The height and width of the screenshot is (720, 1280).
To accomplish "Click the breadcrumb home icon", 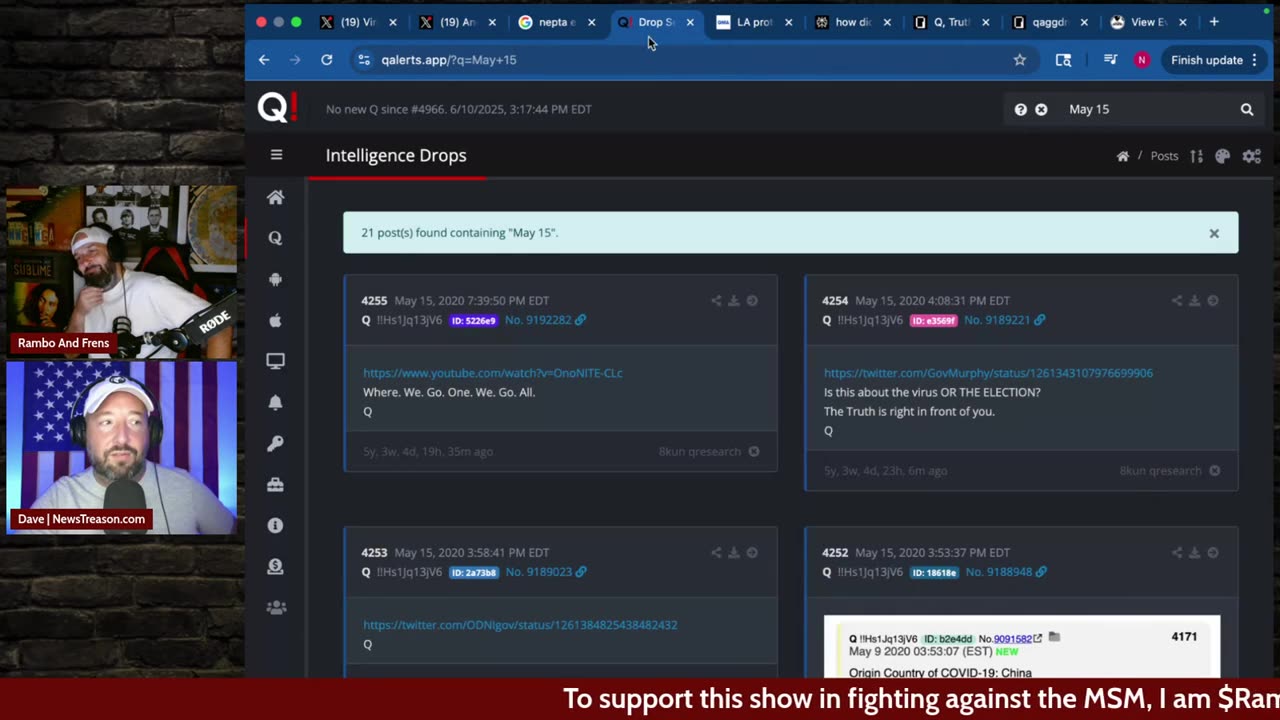I will tap(1123, 156).
